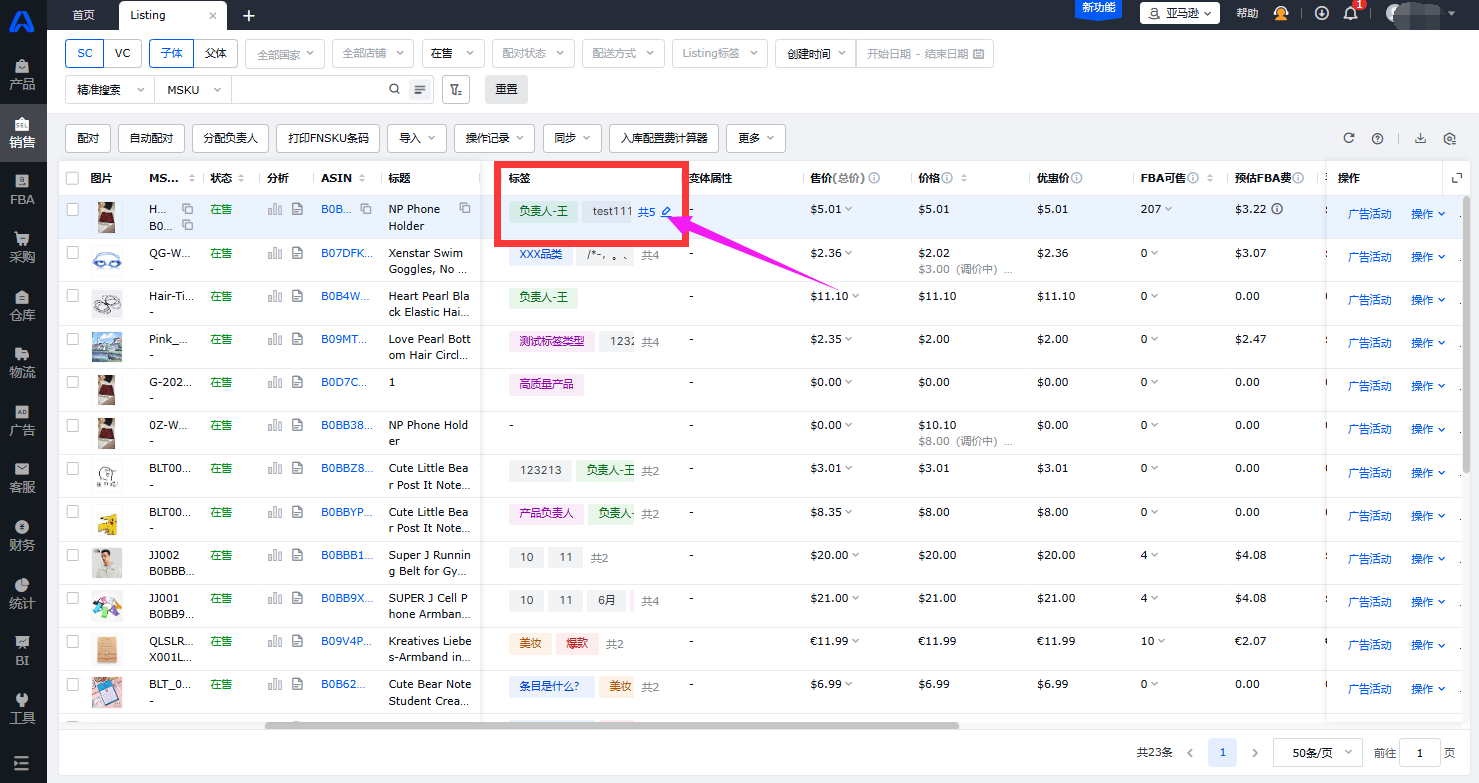The height and width of the screenshot is (783, 1479).
Task: Open the download center icon in header
Action: click(1322, 13)
